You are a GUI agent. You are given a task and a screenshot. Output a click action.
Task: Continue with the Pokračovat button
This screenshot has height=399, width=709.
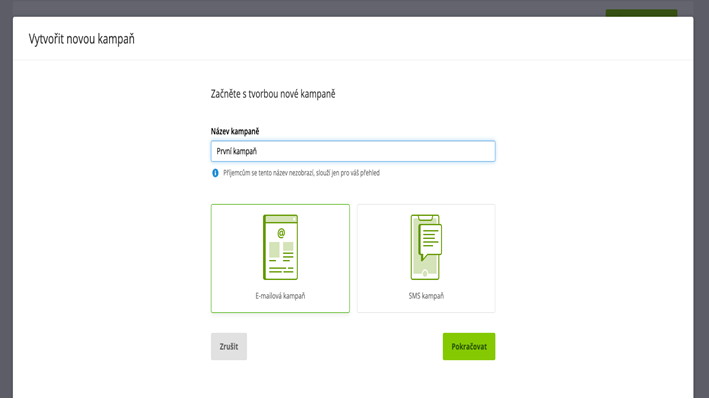469,347
